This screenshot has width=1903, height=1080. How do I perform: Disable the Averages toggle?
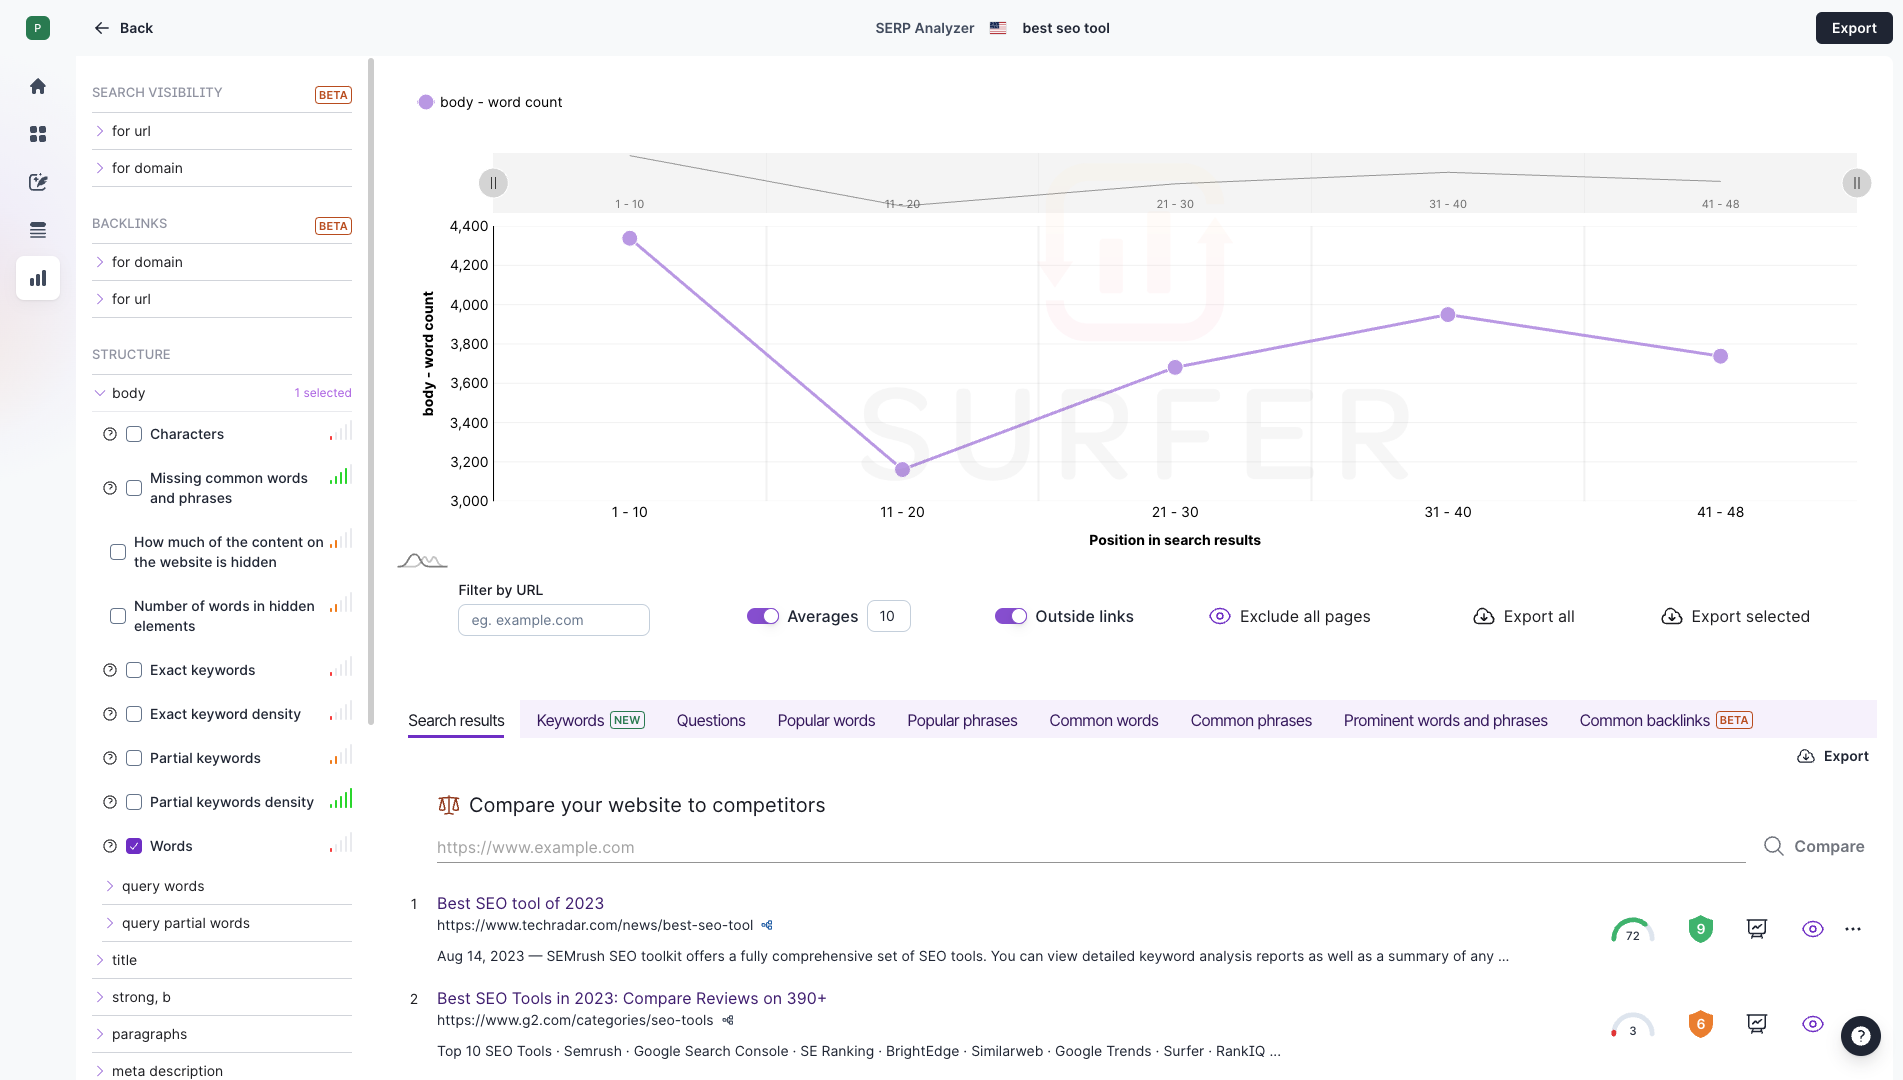763,616
